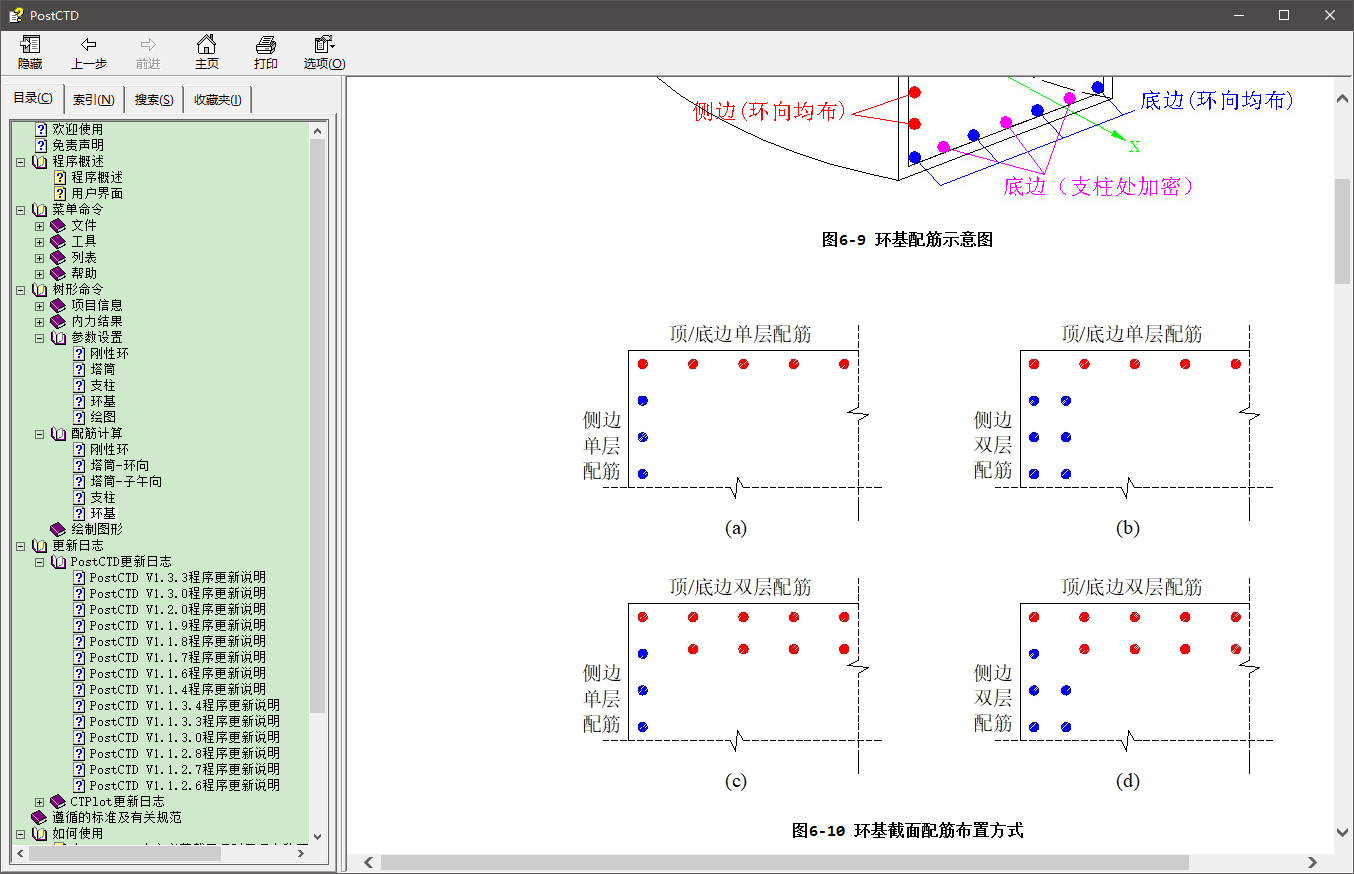Click the content pane vertical scrollbar thumb
The width and height of the screenshot is (1354, 874).
(1342, 232)
